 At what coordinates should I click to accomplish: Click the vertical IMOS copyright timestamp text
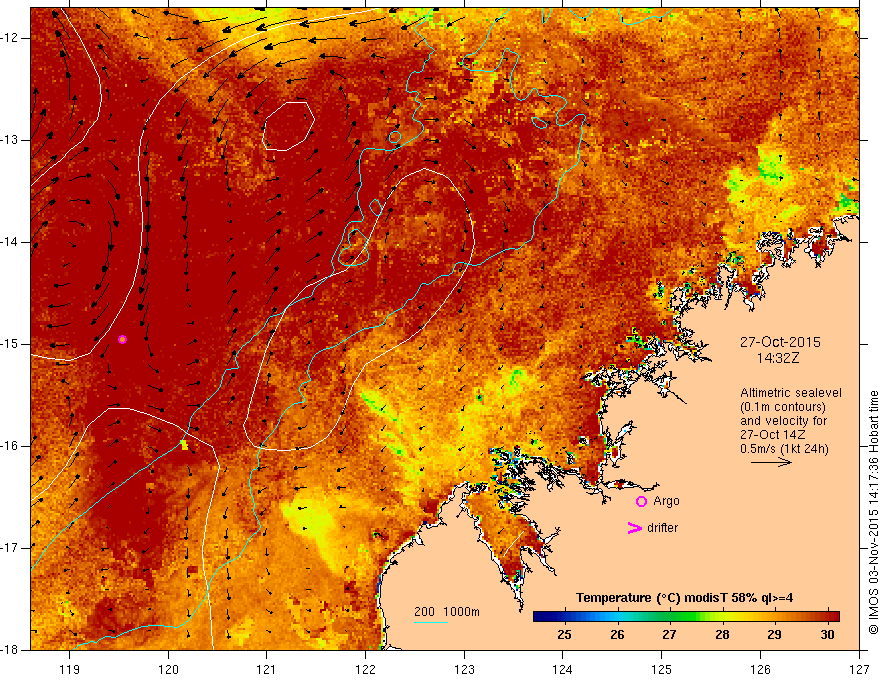(x=873, y=512)
